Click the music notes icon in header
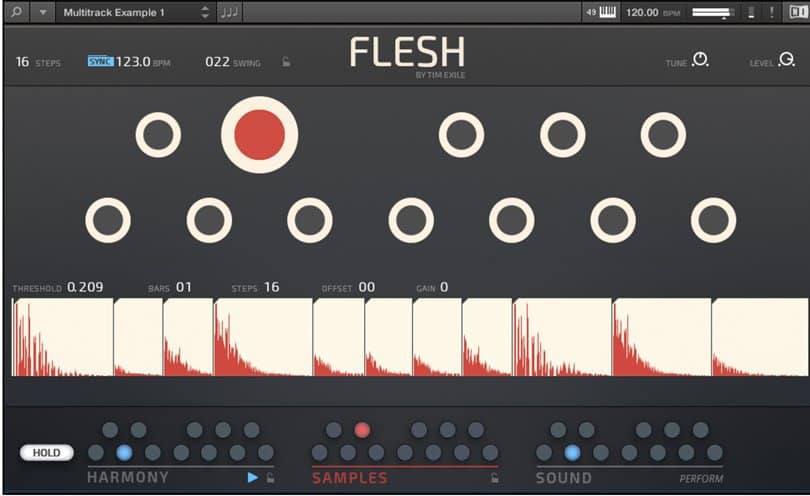This screenshot has width=810, height=496. (x=230, y=13)
